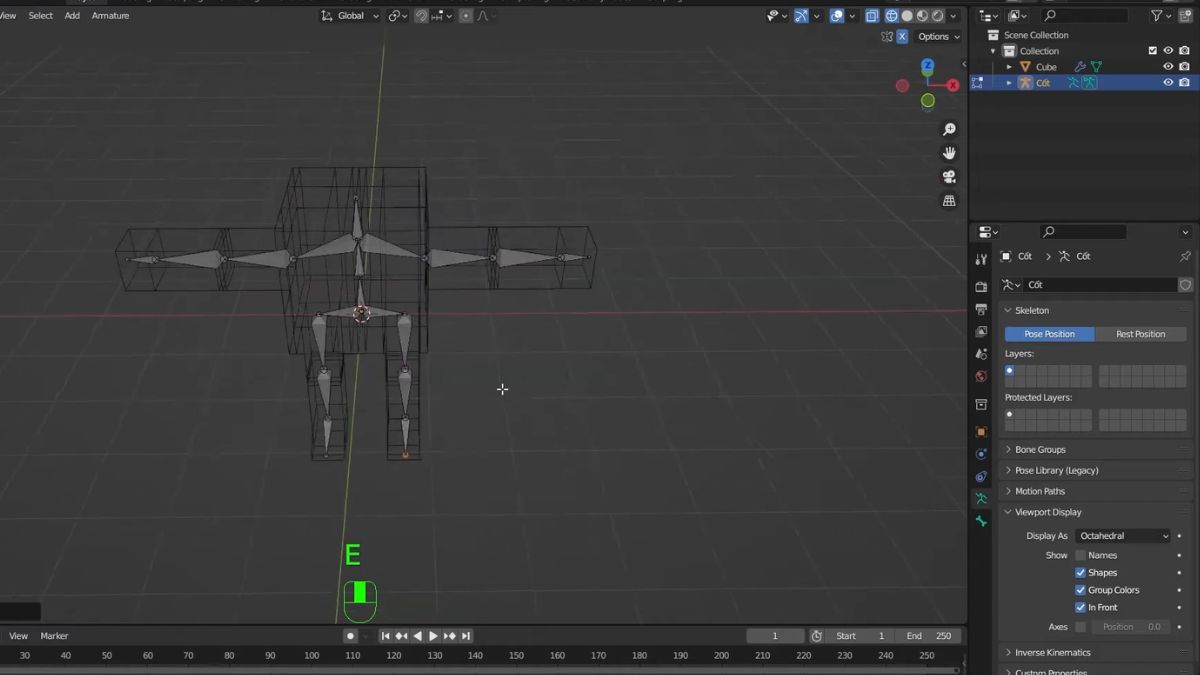Open the Select menu
This screenshot has height=675, width=1200.
click(x=41, y=16)
